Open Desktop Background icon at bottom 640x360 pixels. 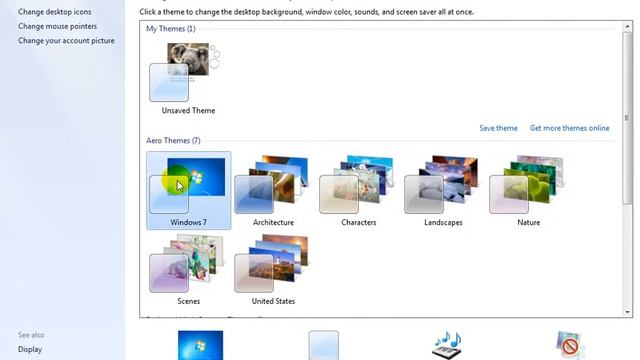(200, 345)
